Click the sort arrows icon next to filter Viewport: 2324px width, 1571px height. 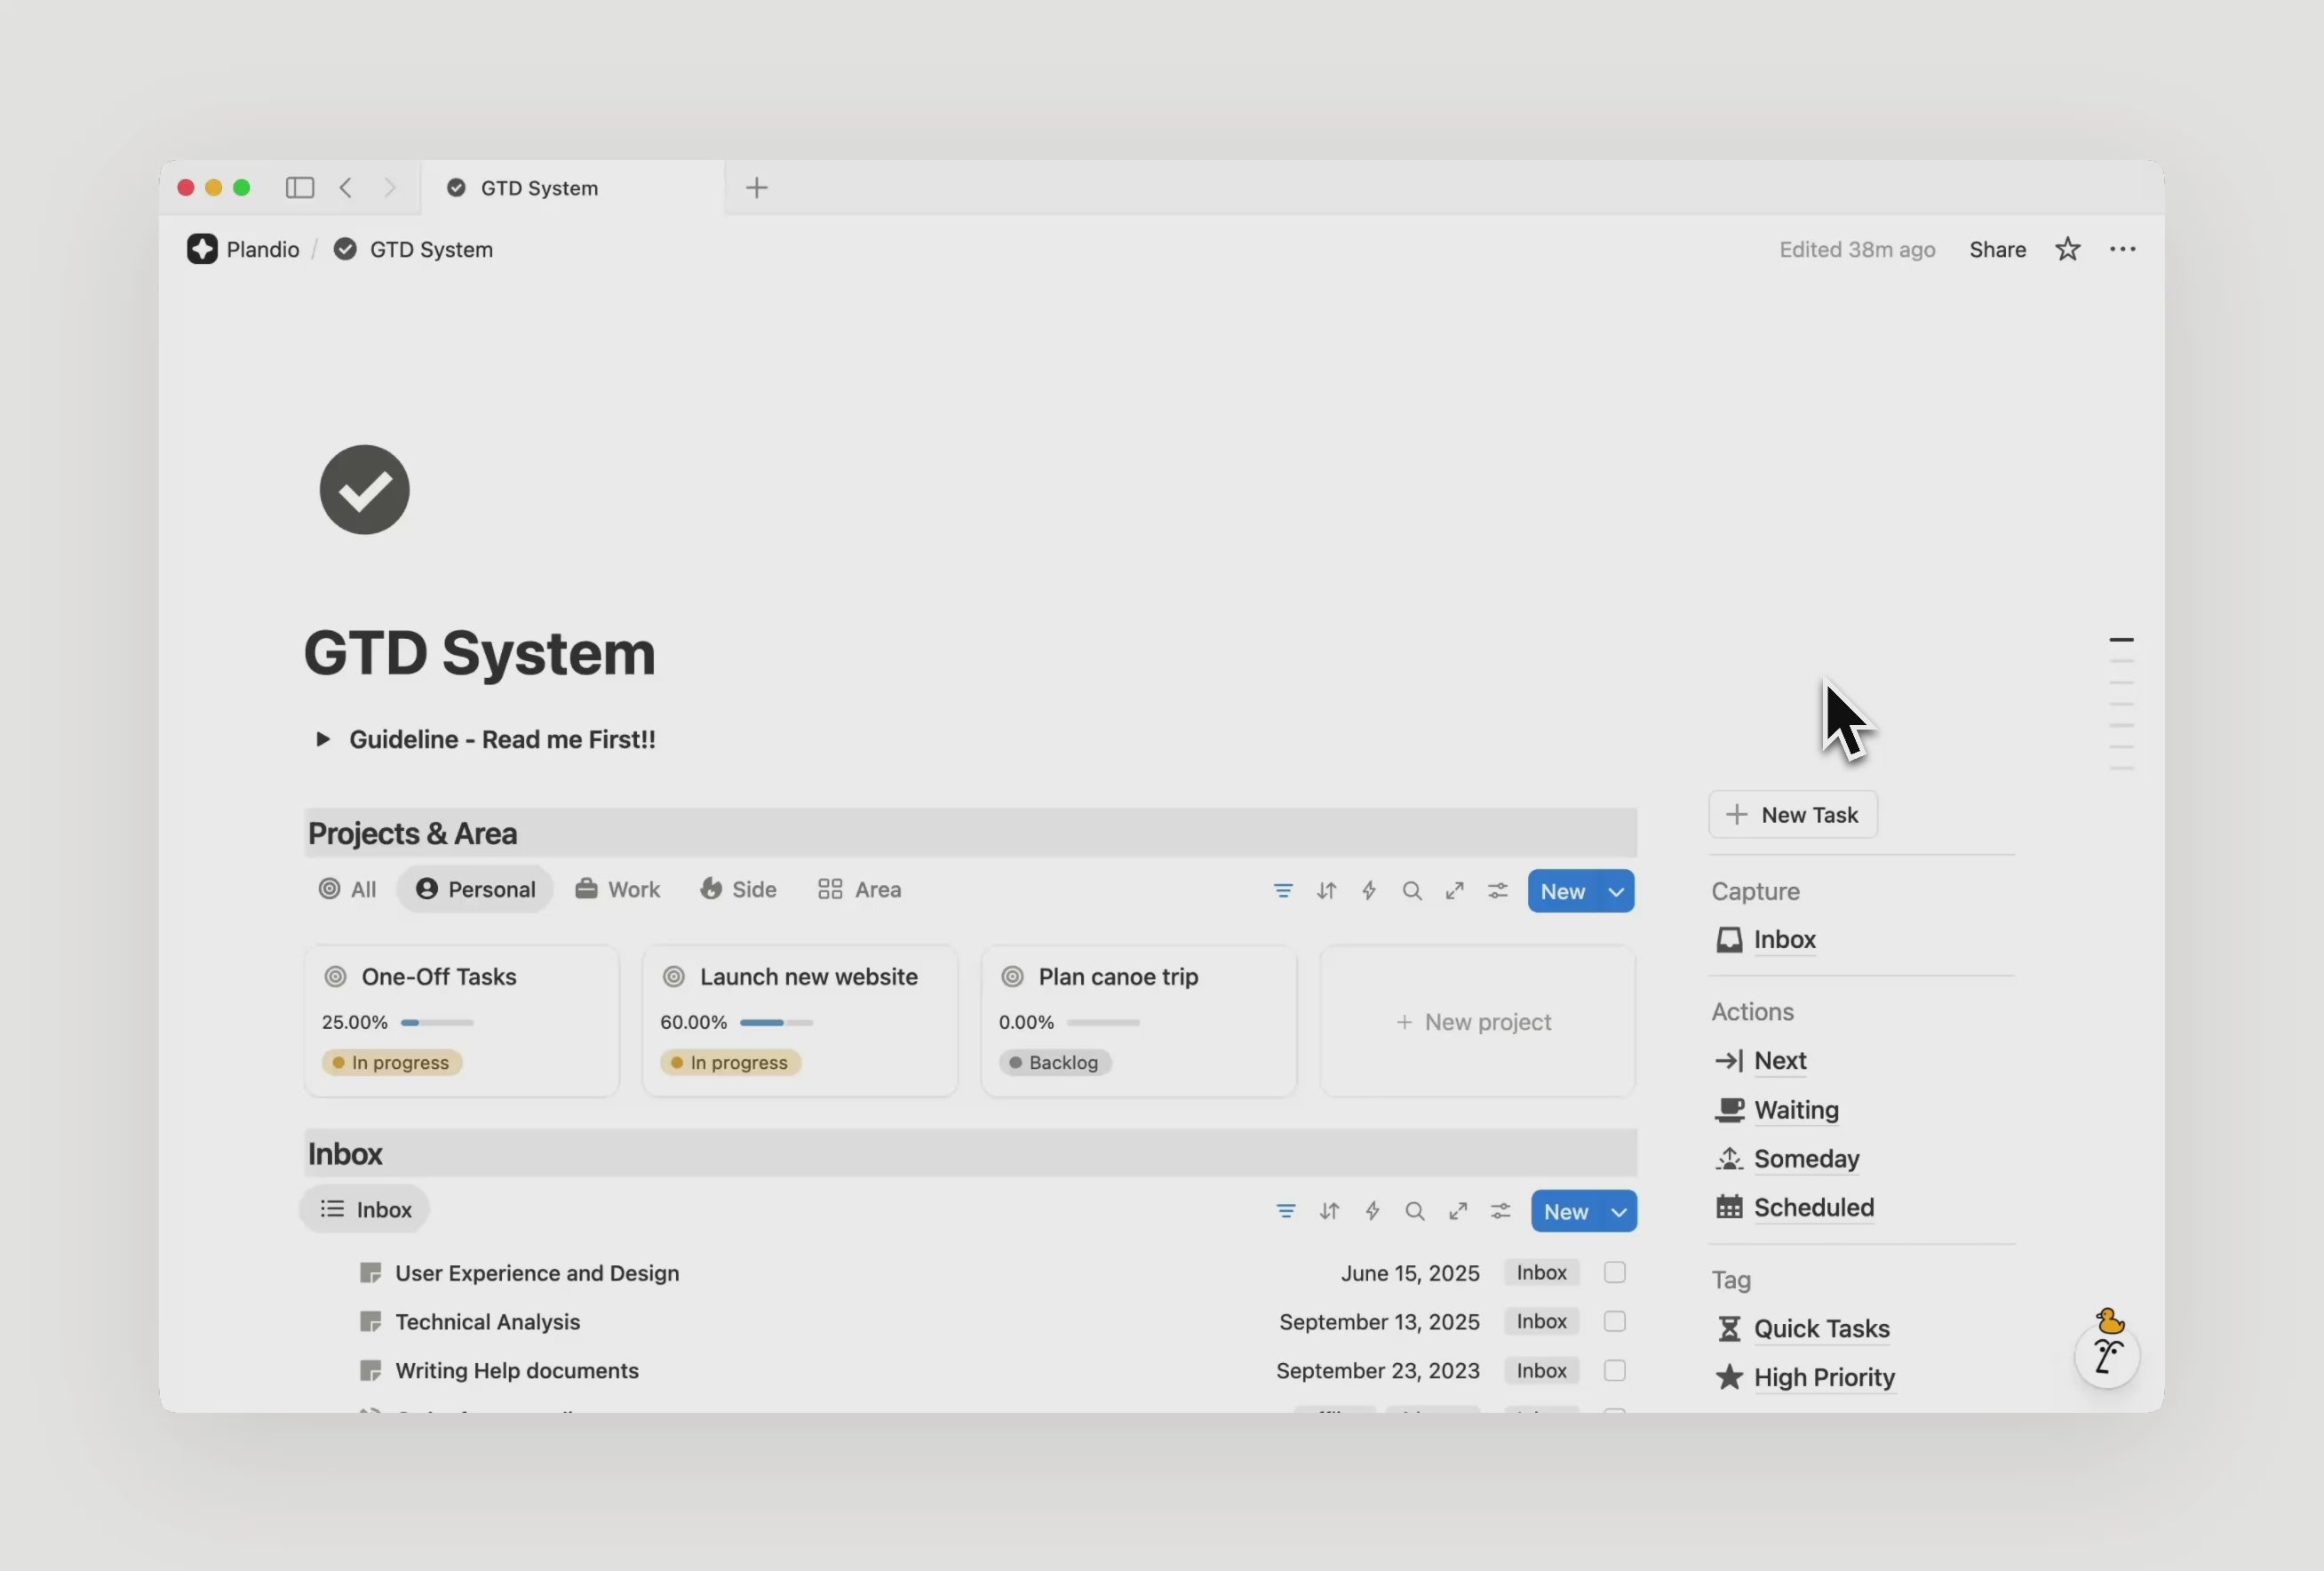1326,890
